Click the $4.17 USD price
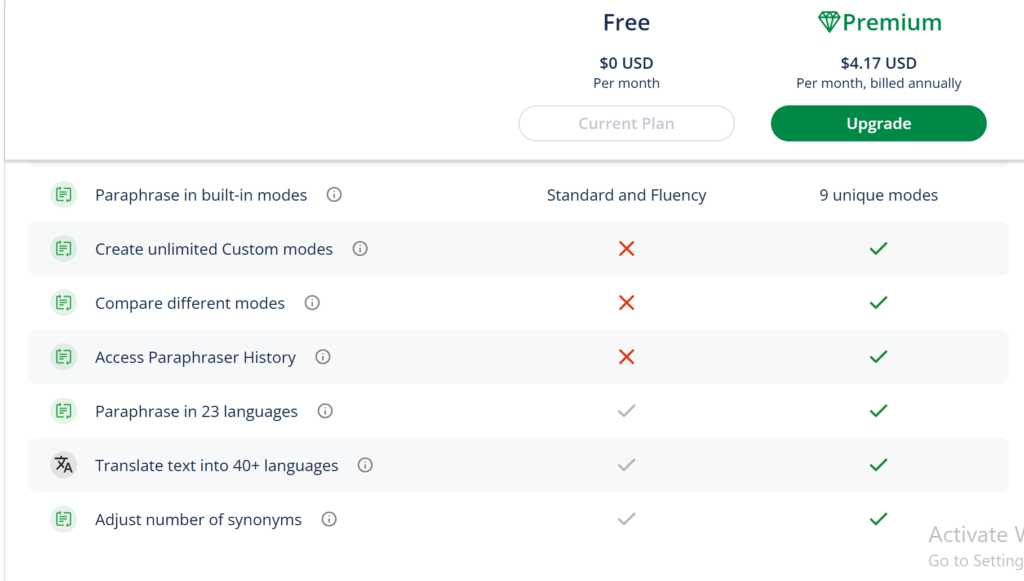The height and width of the screenshot is (581, 1024). pyautogui.click(x=878, y=63)
